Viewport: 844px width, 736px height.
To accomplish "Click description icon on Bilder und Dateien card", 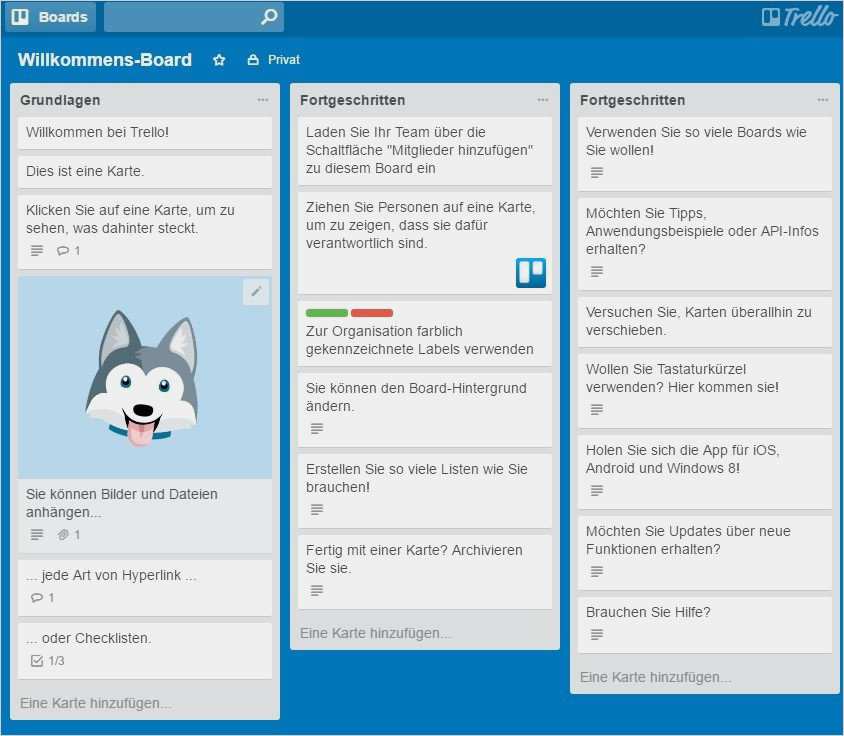I will (x=37, y=535).
